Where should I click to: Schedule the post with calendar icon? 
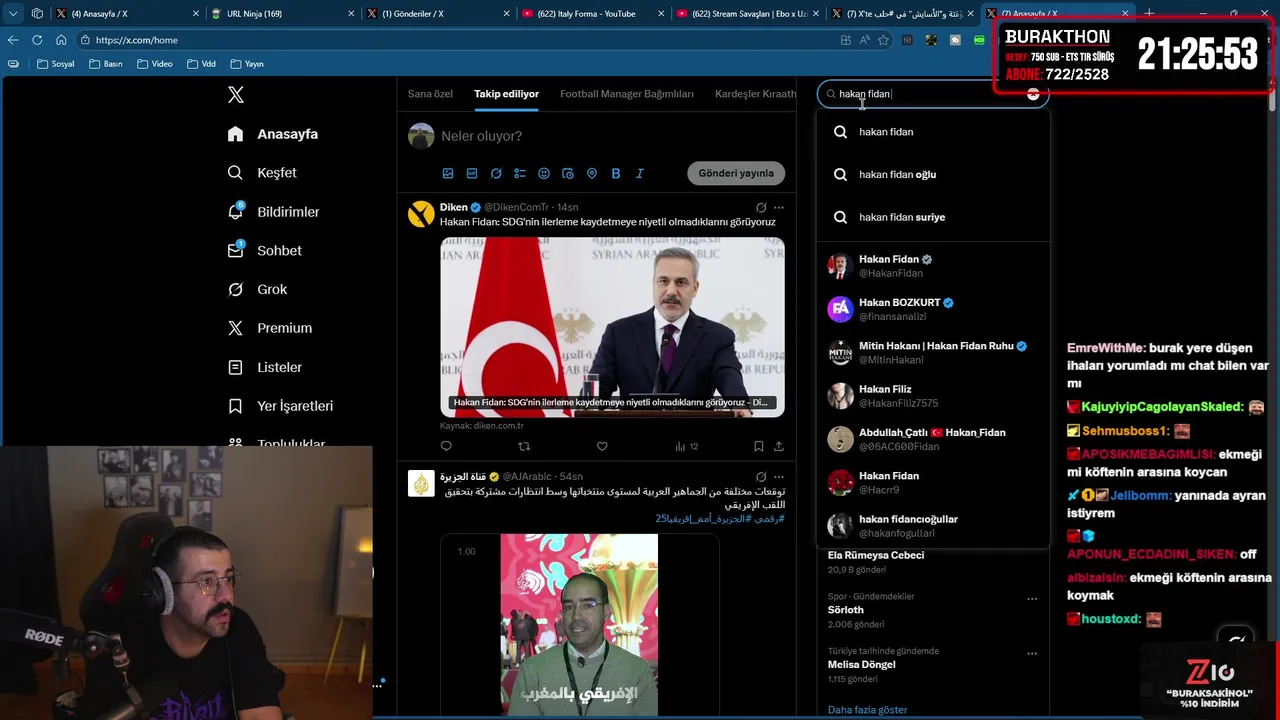pos(568,173)
